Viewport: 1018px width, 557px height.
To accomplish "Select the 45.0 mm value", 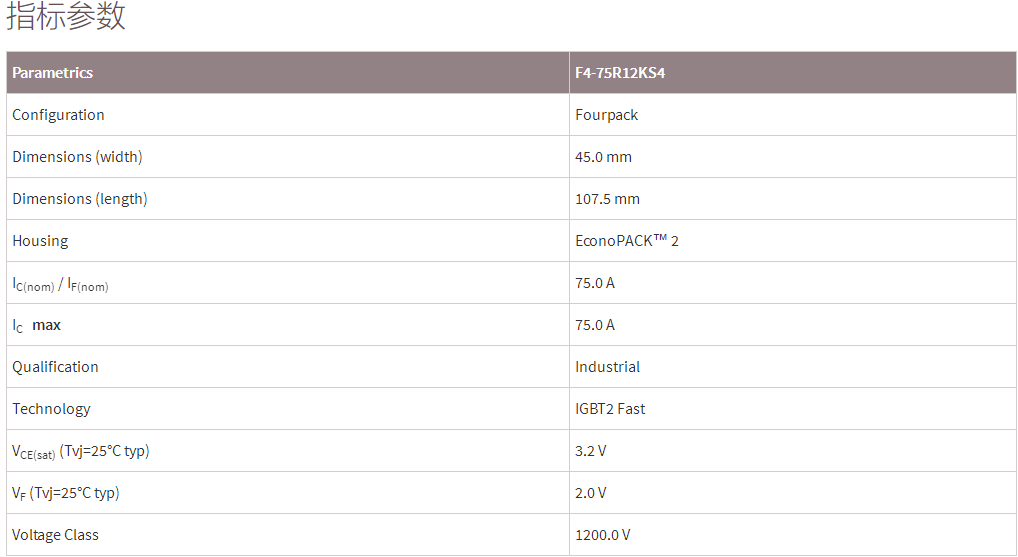I will tap(603, 157).
